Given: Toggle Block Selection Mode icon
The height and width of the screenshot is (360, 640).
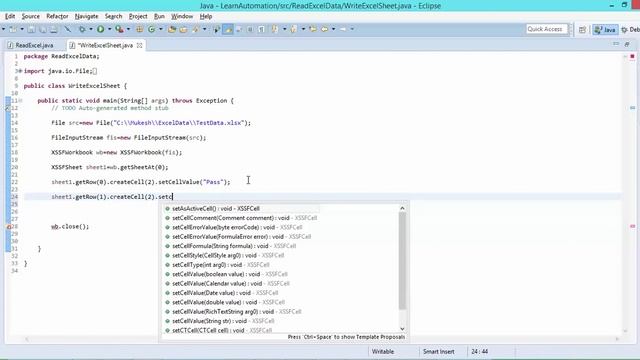Looking at the screenshot, I should tap(250, 29).
